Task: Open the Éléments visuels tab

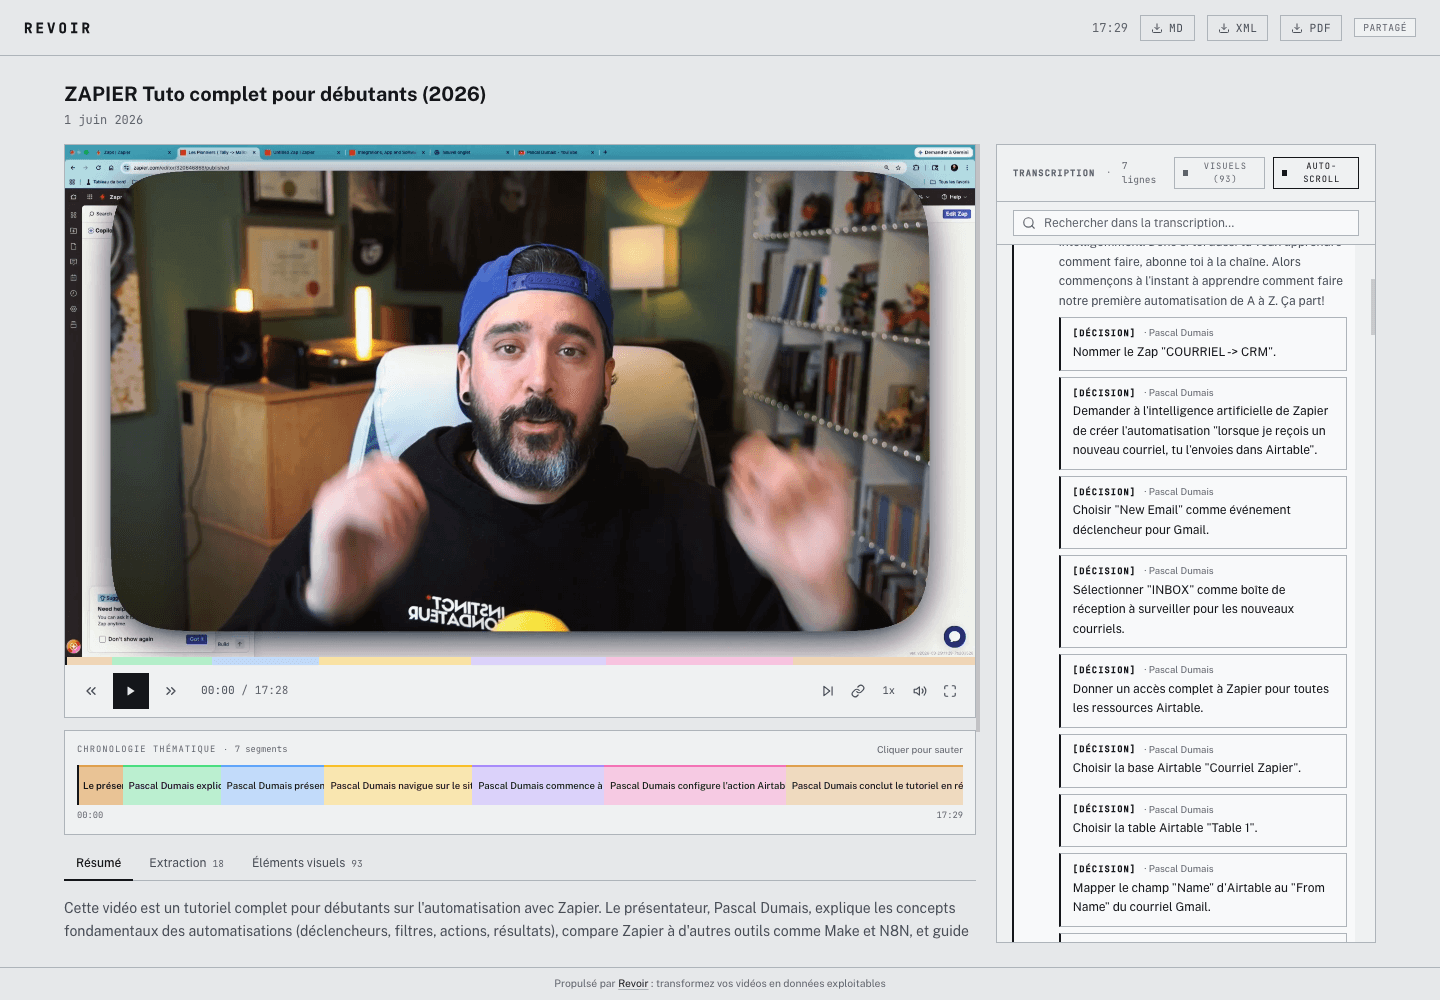Action: click(307, 863)
